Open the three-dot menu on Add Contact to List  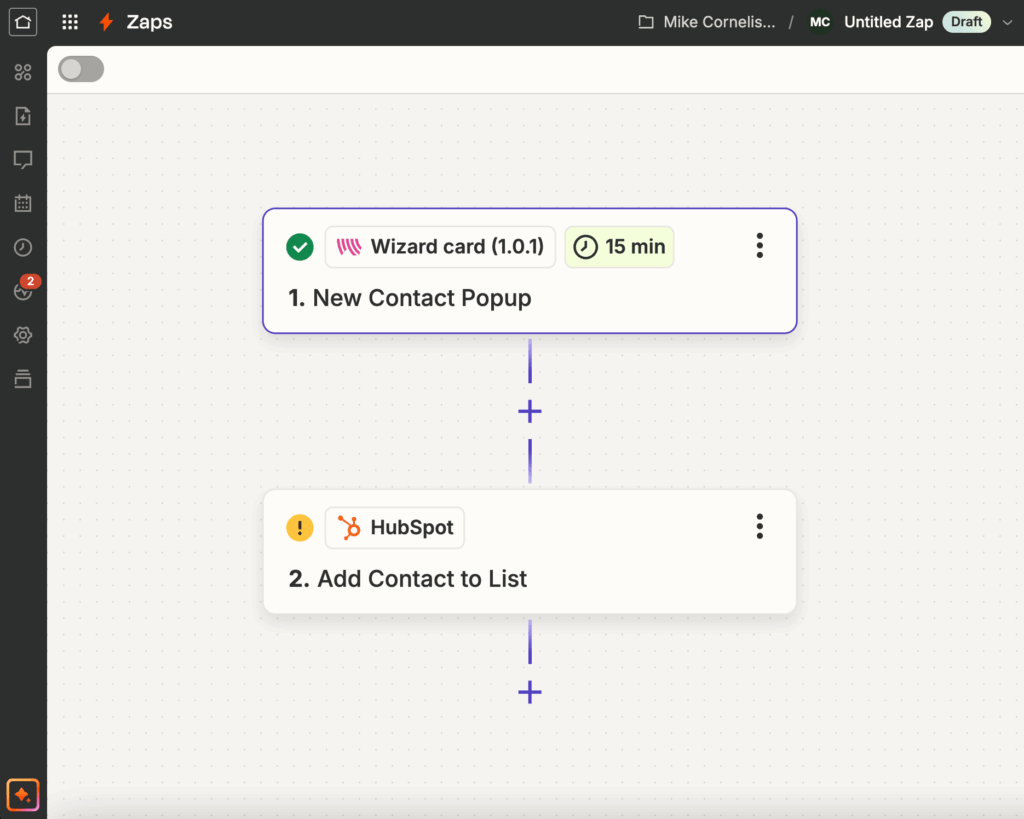tap(760, 527)
